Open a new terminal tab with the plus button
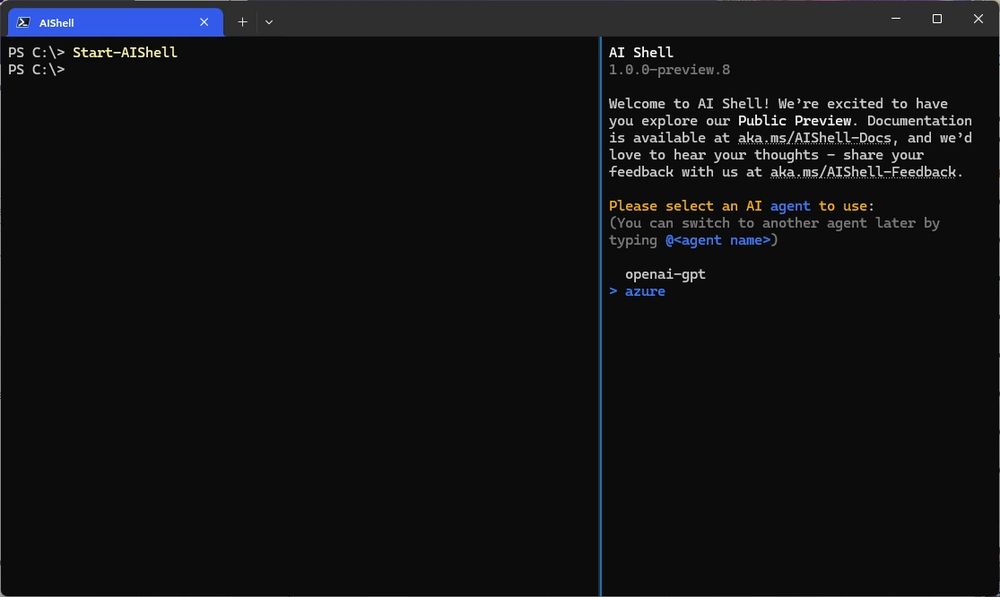Viewport: 1000px width, 597px height. (242, 22)
